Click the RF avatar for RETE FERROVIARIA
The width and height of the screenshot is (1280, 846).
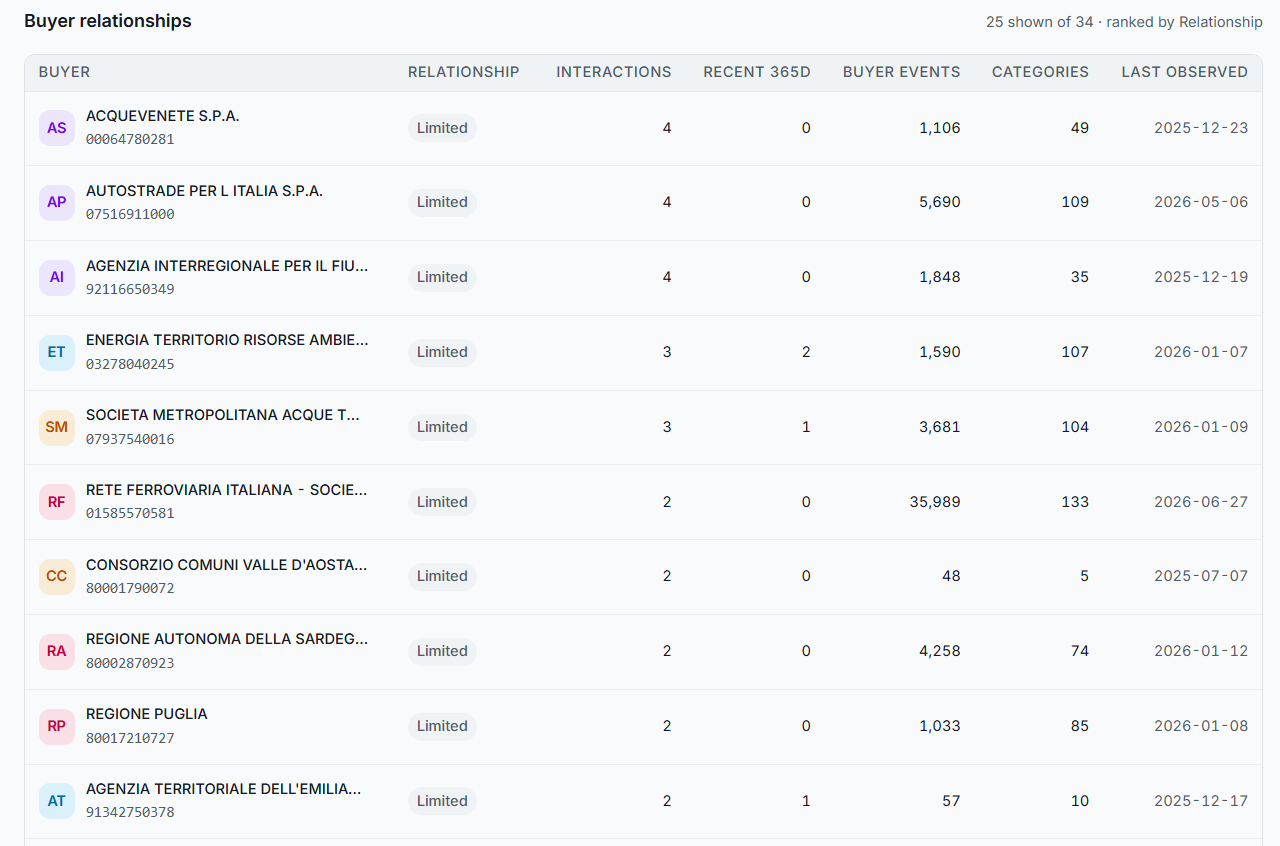click(x=57, y=502)
